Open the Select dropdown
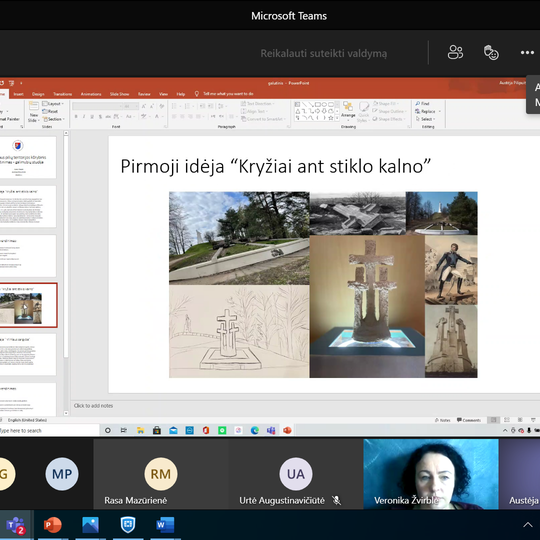The image size is (540, 540). tap(426, 119)
